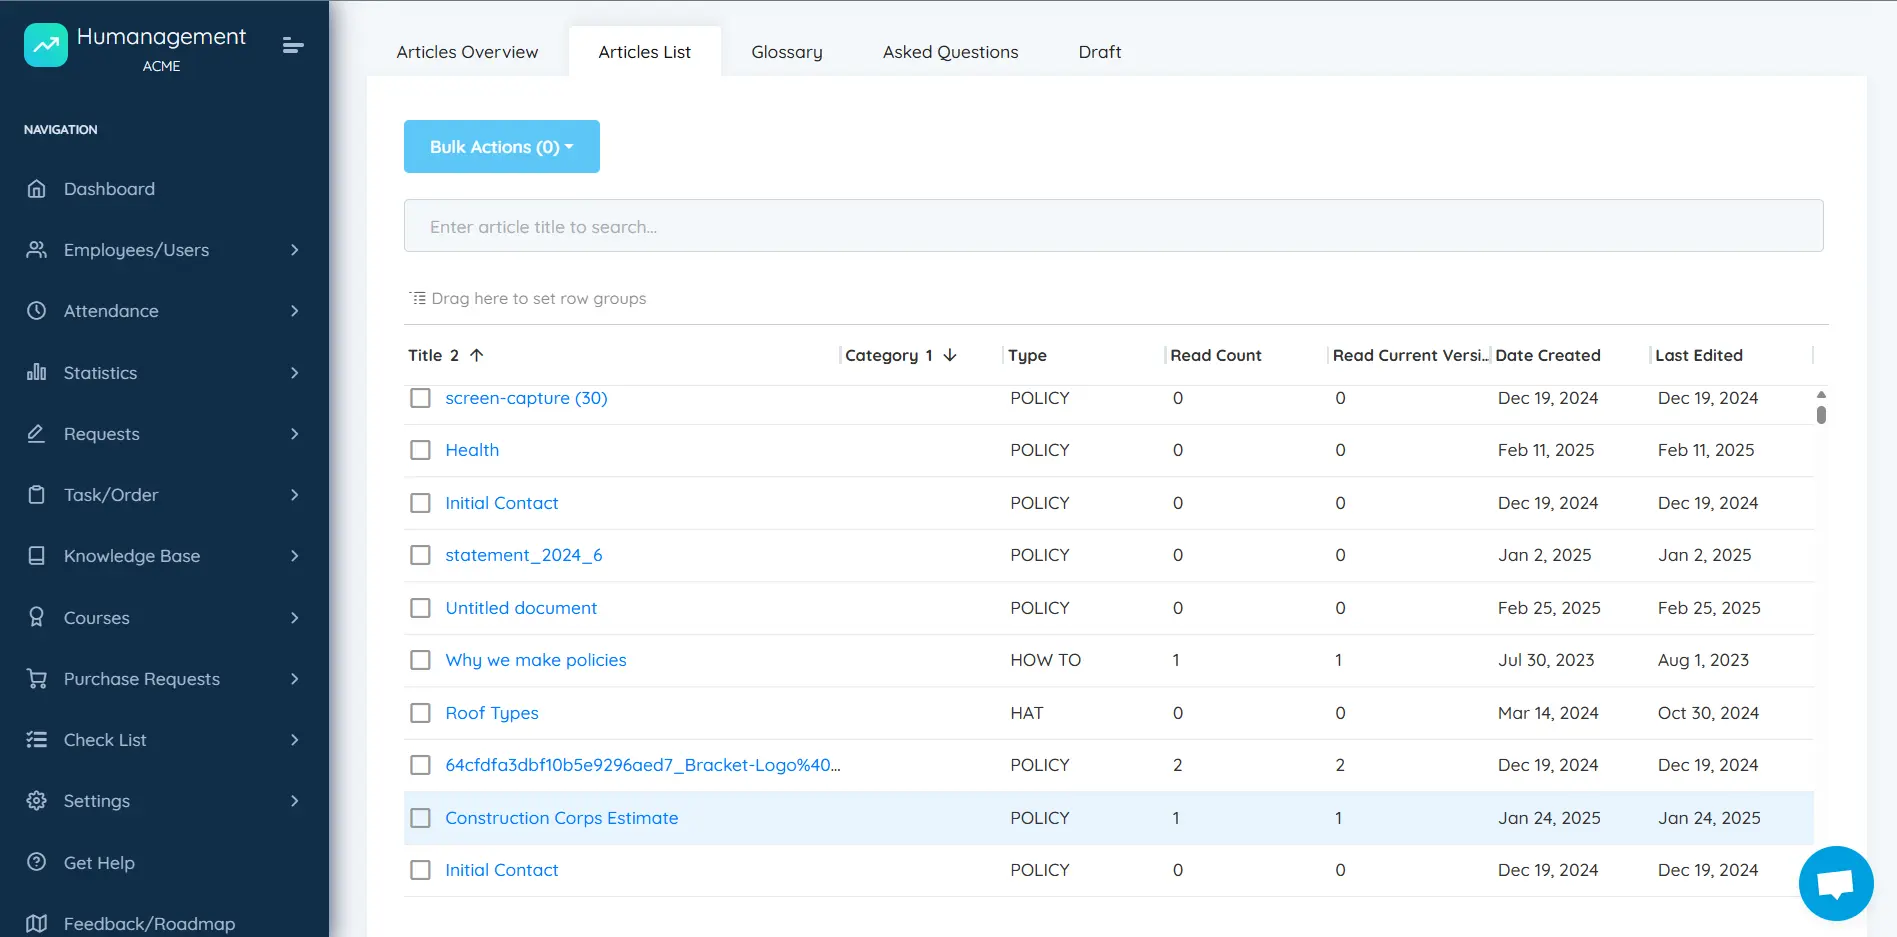Screen dimensions: 1897x937
Task: Open the Bulk Actions (0) dropdown
Action: (x=502, y=147)
